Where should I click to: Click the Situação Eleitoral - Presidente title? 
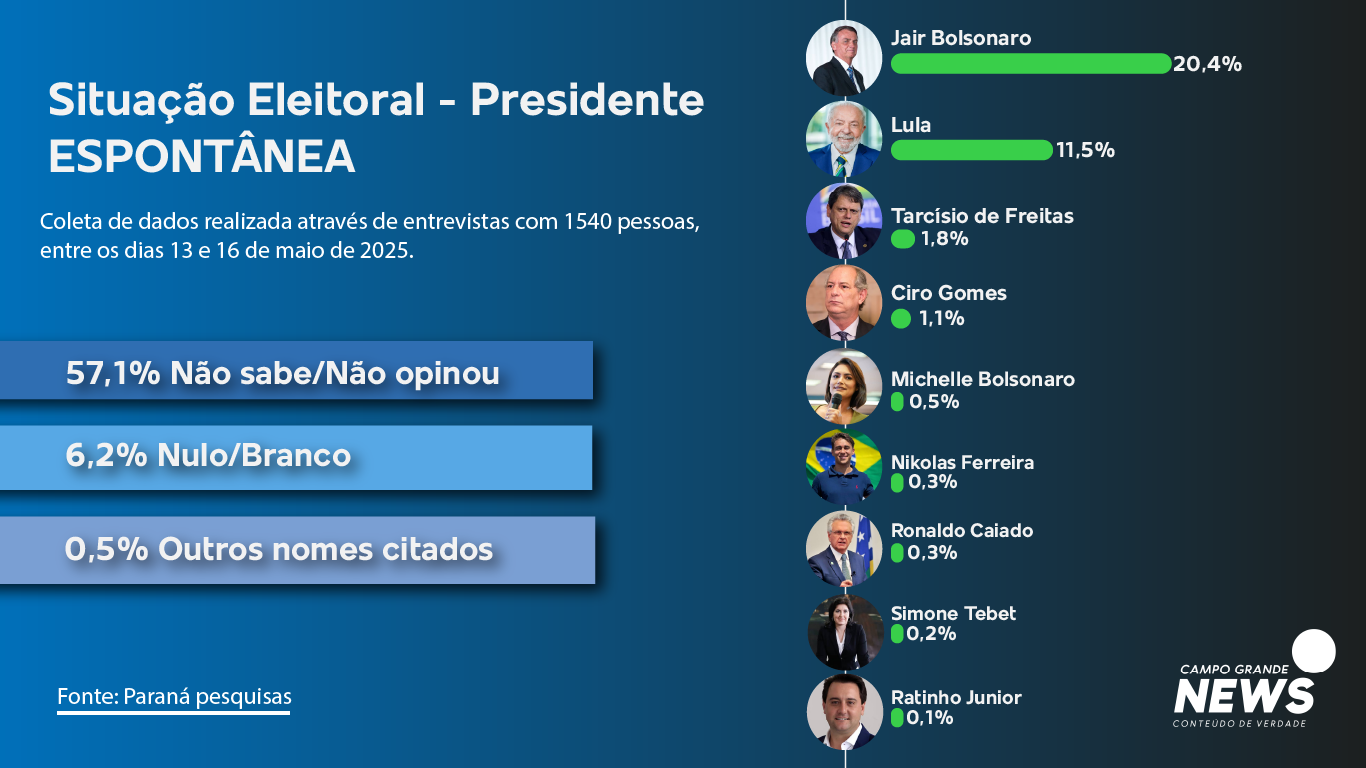point(376,100)
